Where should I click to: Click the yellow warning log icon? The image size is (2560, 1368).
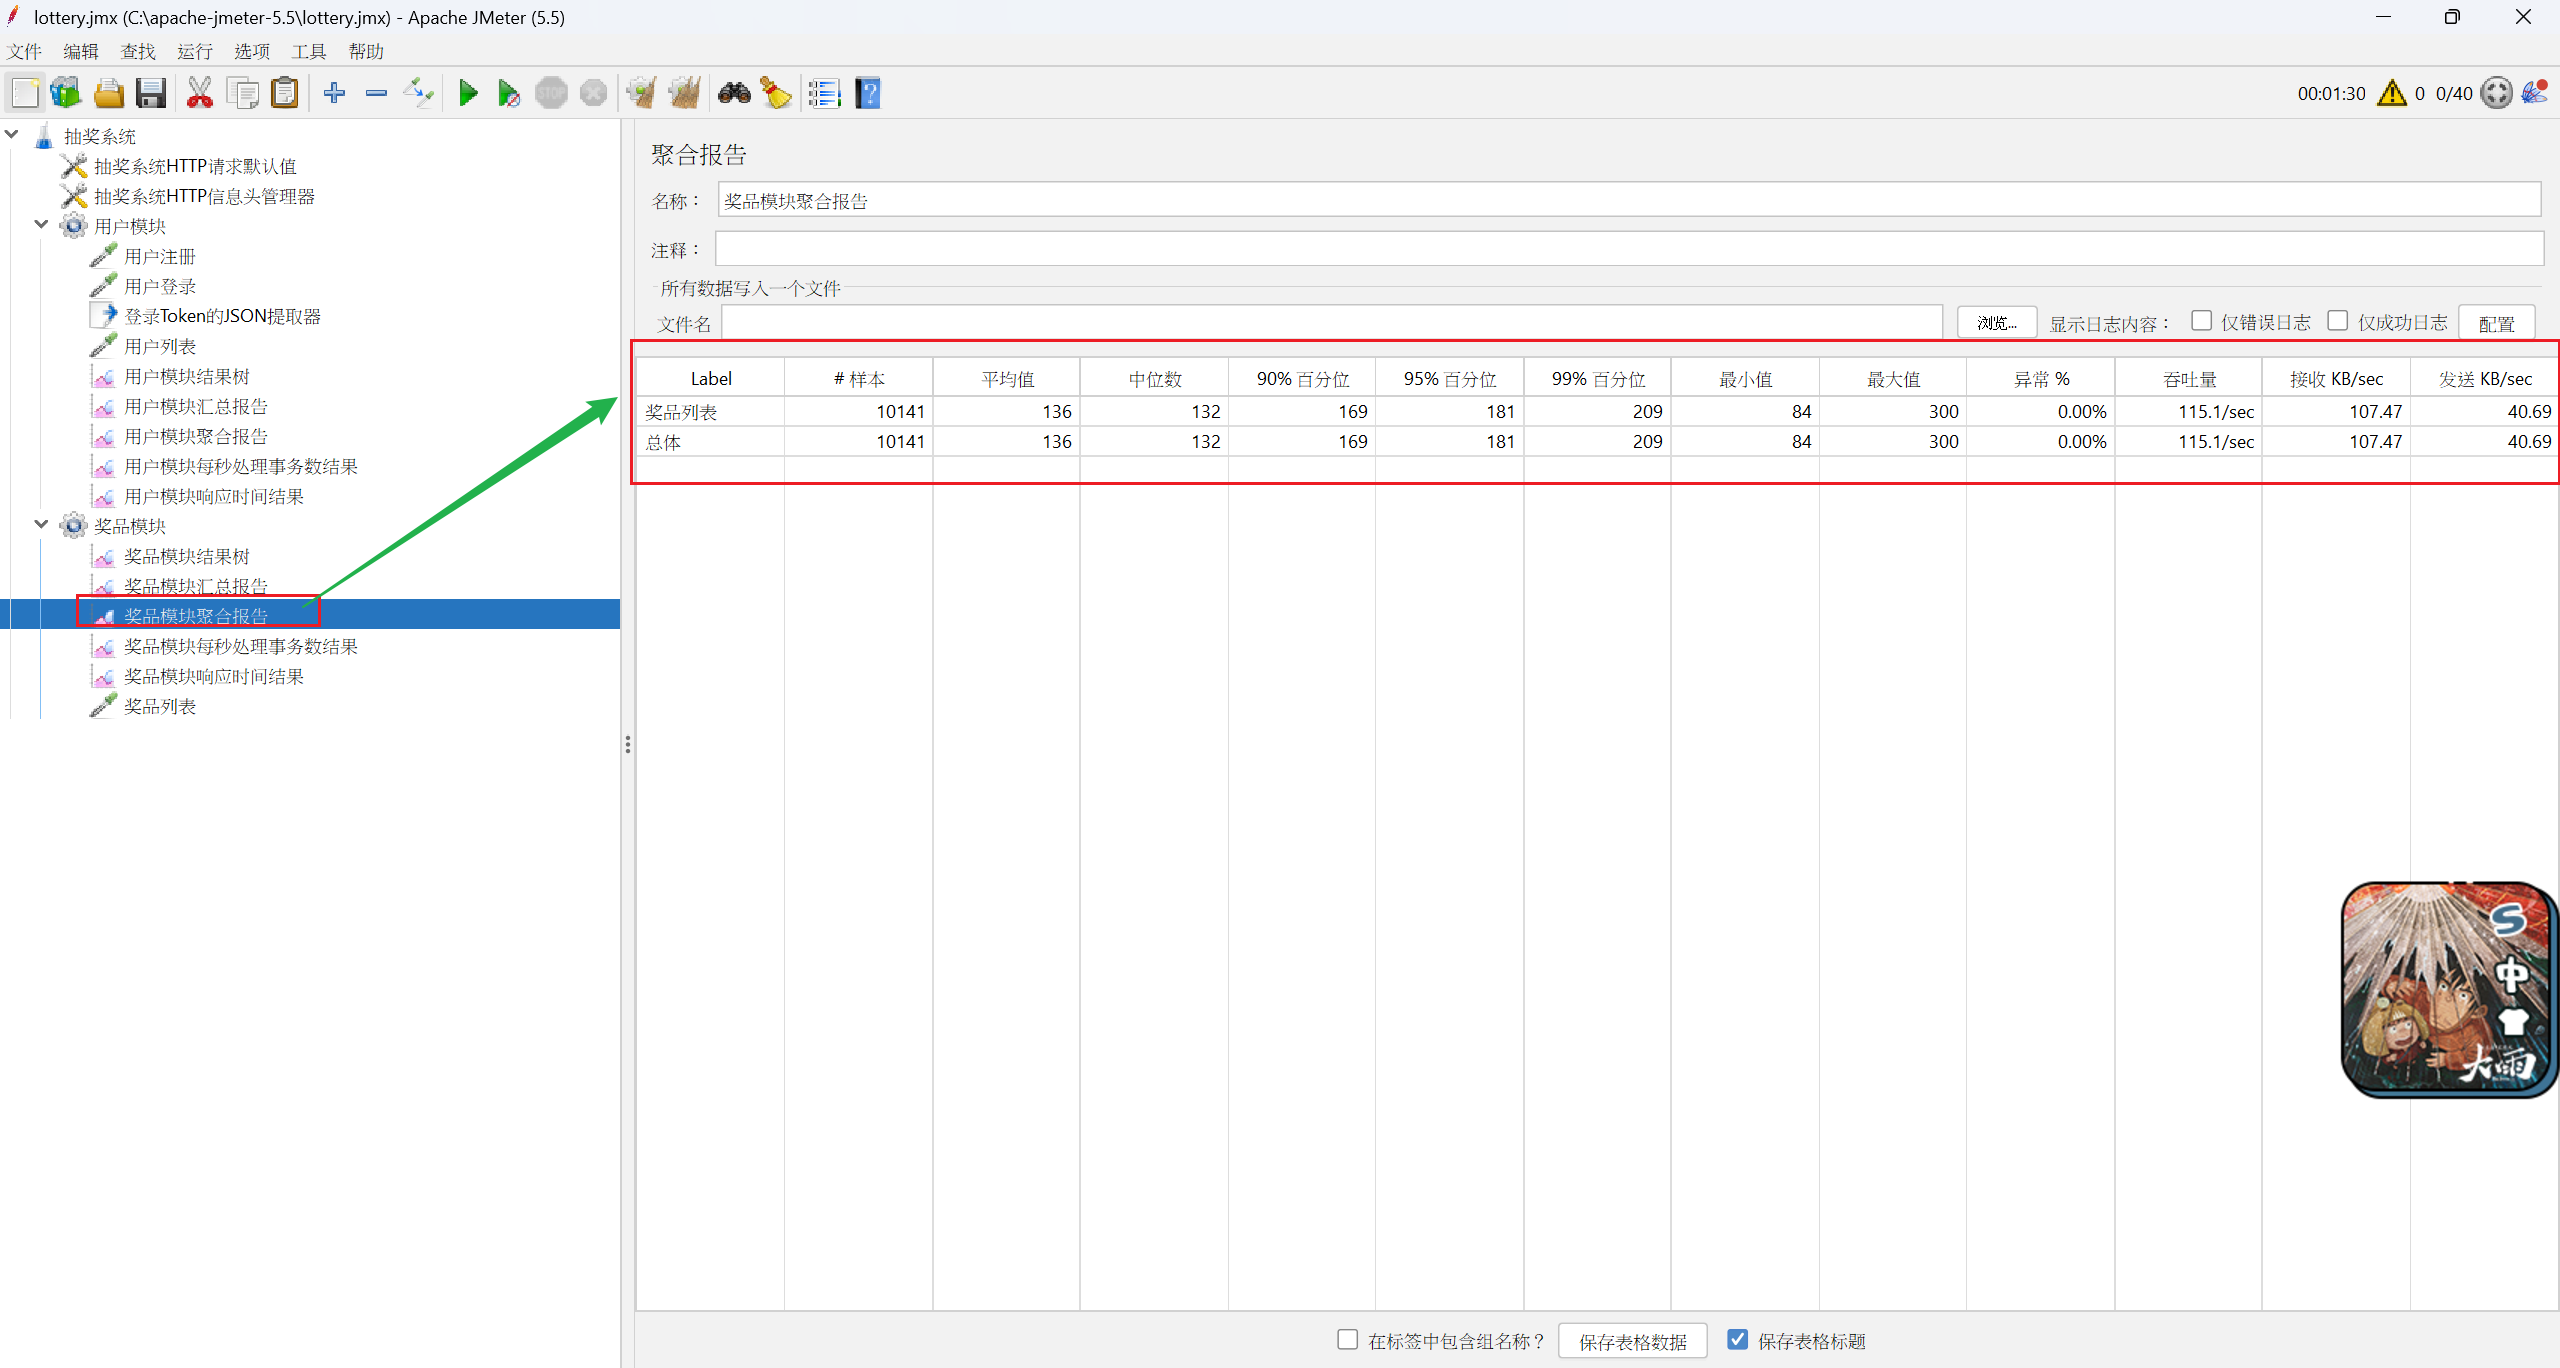(x=2391, y=94)
